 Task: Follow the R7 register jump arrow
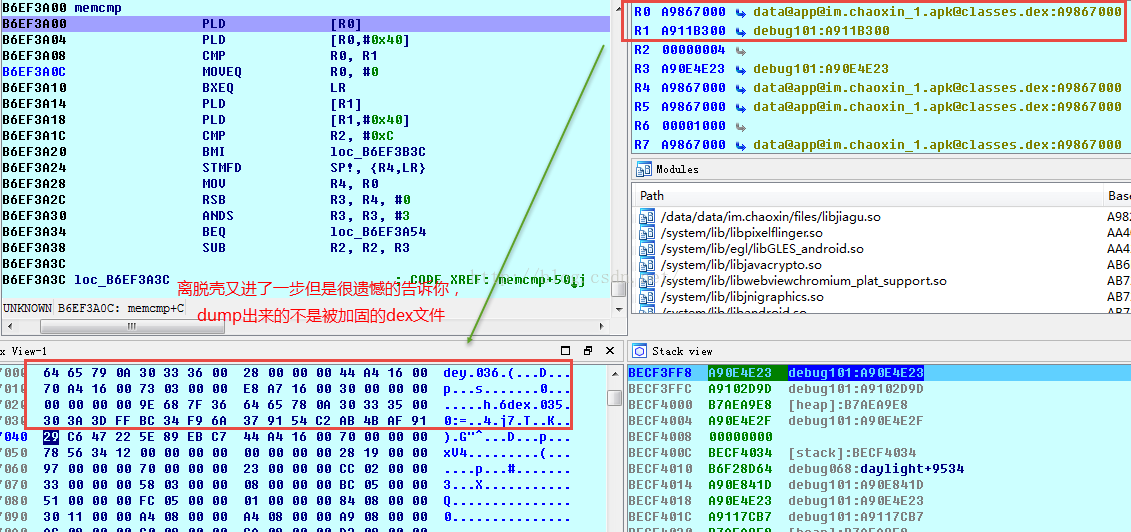click(x=740, y=145)
